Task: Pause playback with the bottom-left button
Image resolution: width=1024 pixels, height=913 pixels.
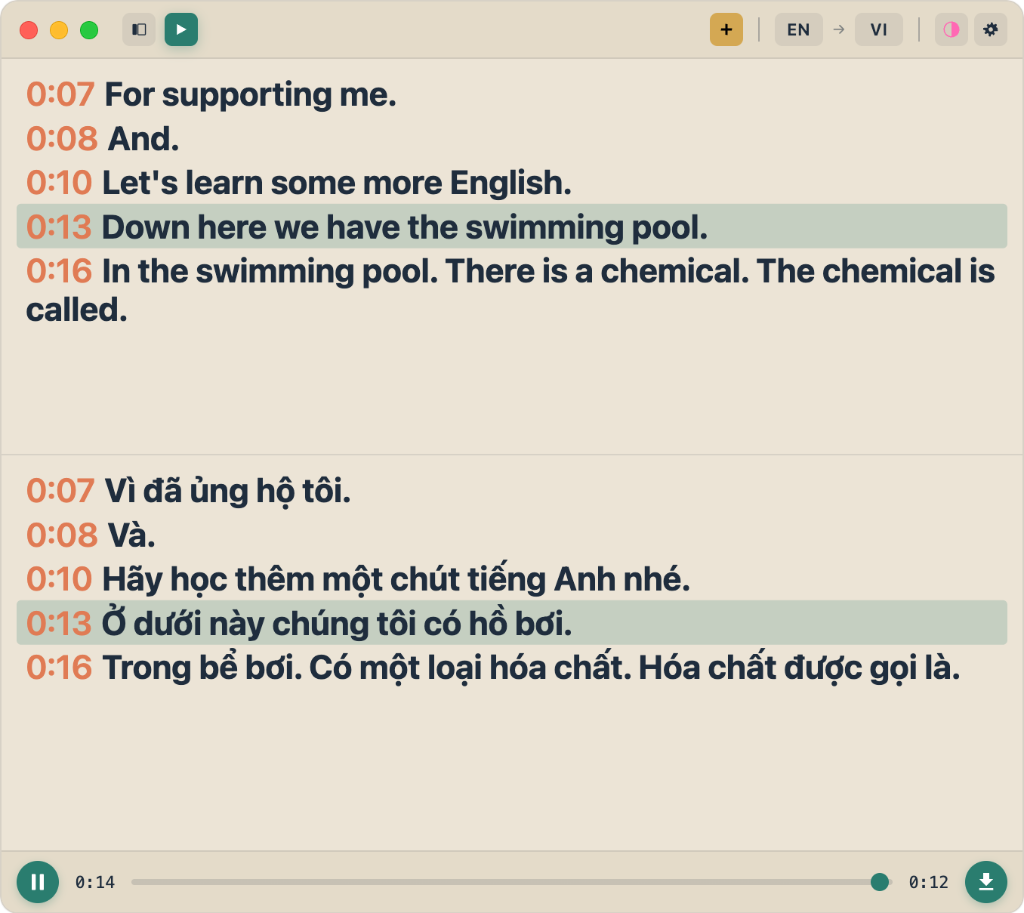Action: pos(38,882)
